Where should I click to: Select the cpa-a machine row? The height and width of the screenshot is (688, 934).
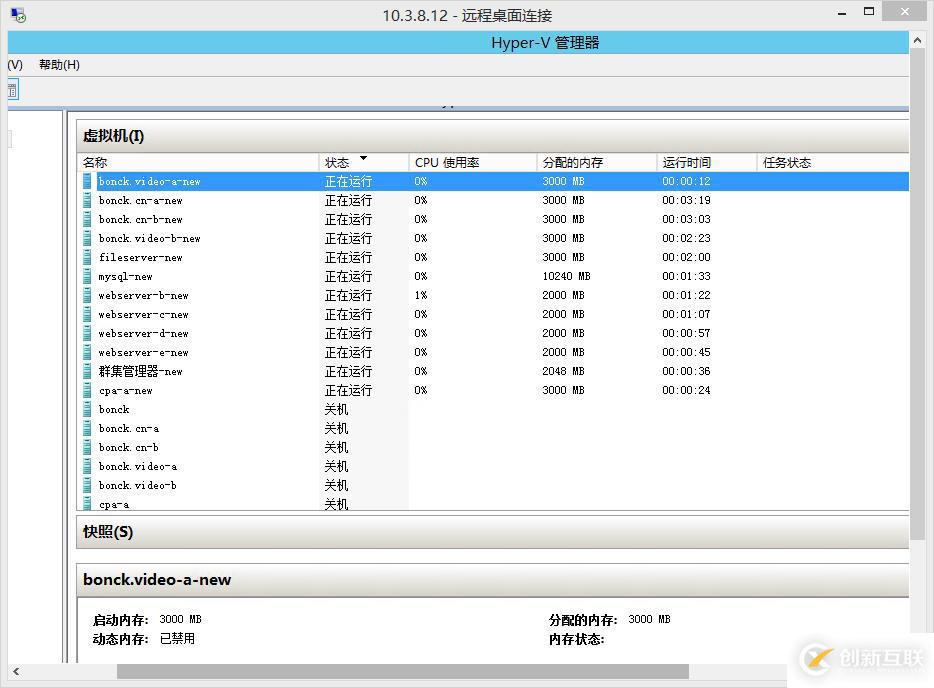[493, 503]
